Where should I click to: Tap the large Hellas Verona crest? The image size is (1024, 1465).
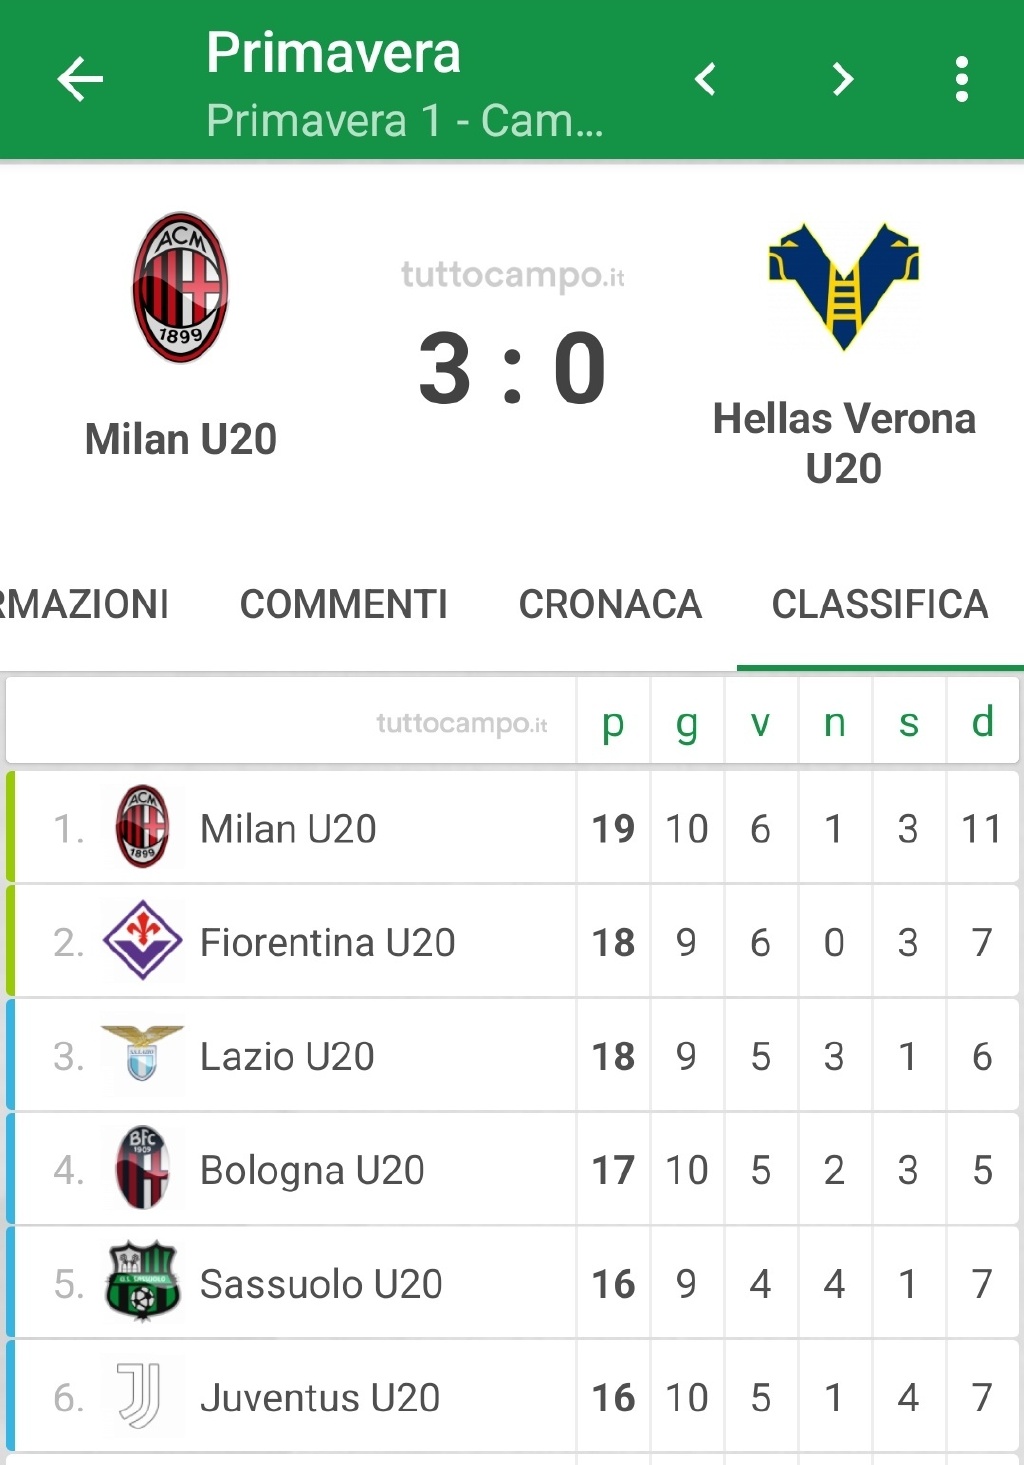point(844,286)
